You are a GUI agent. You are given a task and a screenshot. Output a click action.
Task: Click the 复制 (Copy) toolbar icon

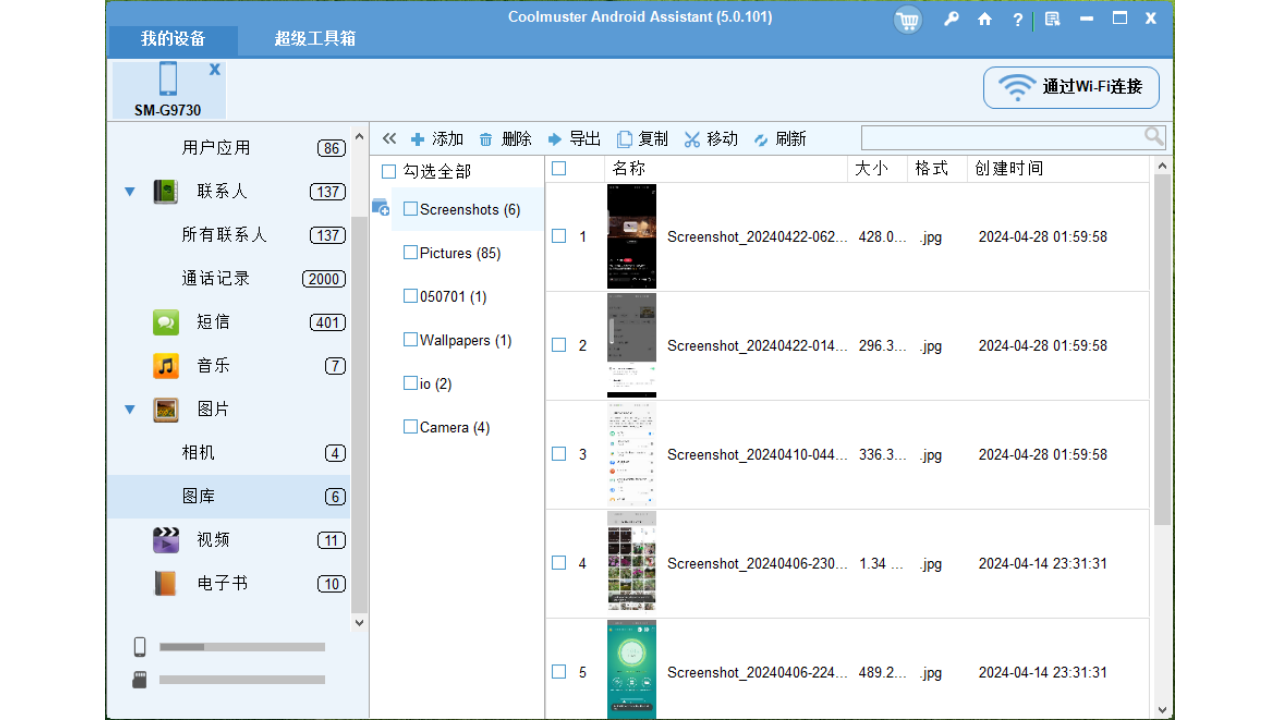pyautogui.click(x=622, y=138)
